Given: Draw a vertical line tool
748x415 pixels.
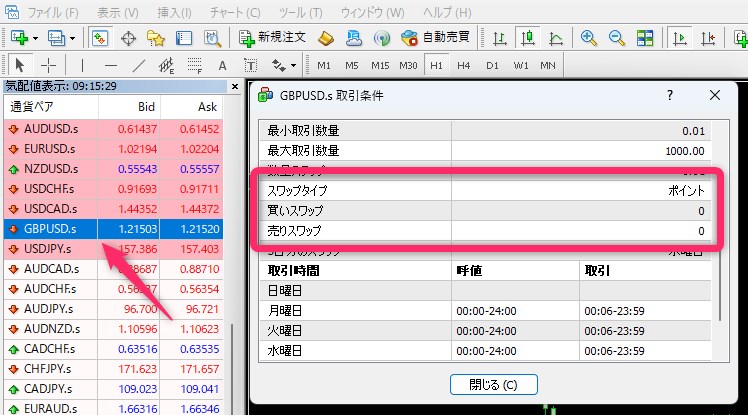Looking at the screenshot, I should pos(82,65).
